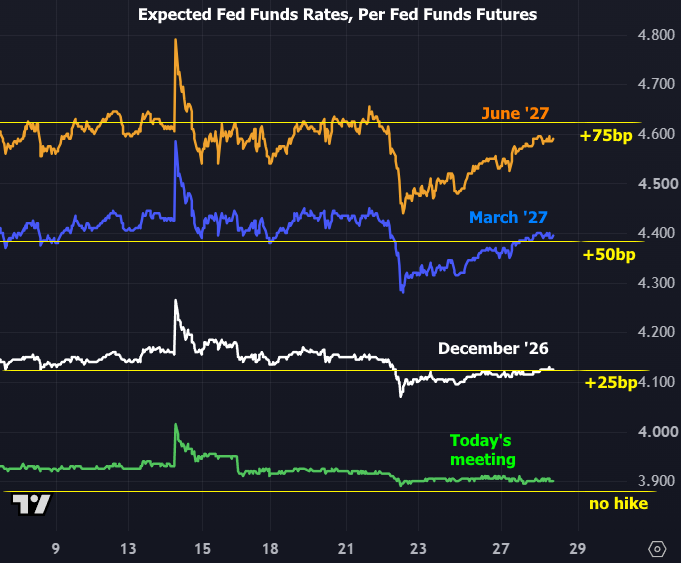The image size is (681, 563).
Task: Select the 'Today's meeting' green label
Action: [x=483, y=450]
